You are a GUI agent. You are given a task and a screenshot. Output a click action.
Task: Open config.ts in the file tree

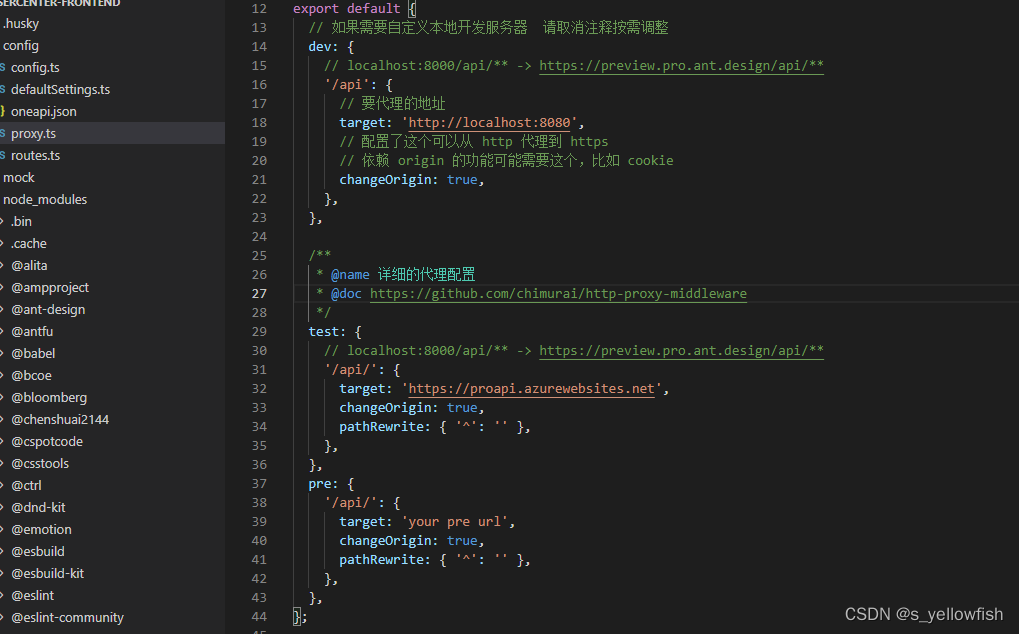click(35, 68)
